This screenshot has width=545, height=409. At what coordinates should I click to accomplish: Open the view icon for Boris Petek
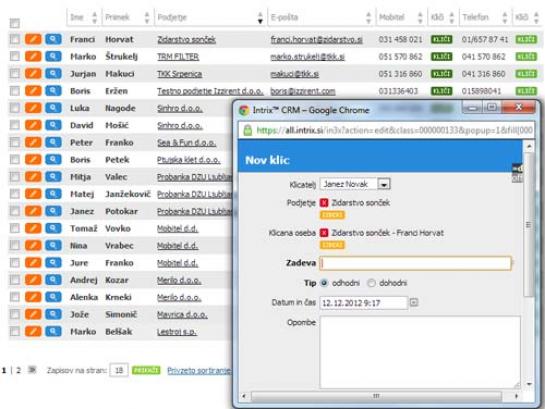click(53, 159)
